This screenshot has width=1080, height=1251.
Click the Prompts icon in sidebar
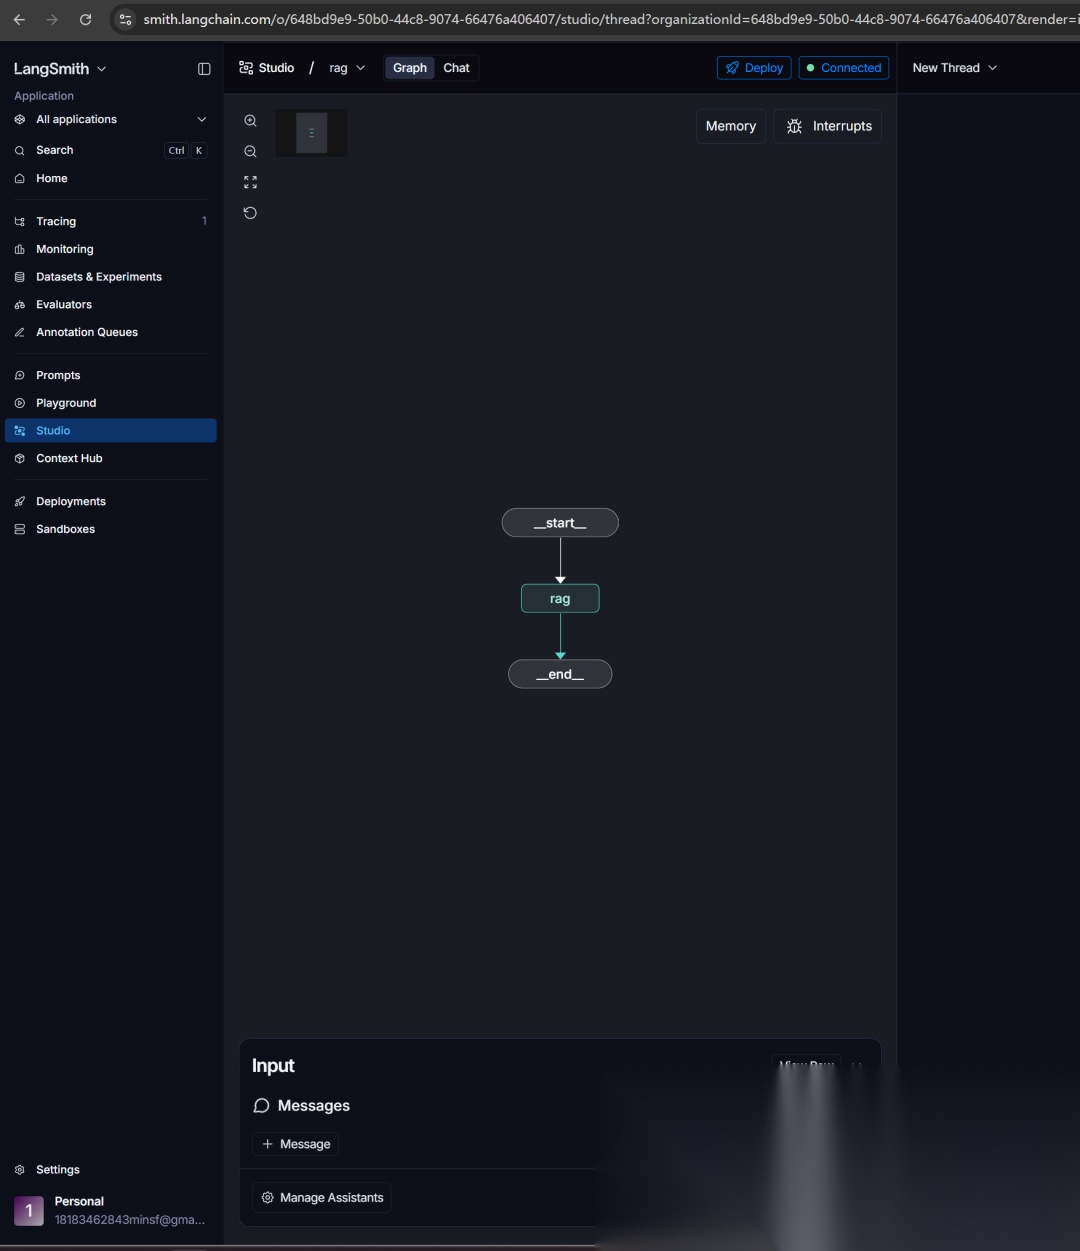point(20,375)
